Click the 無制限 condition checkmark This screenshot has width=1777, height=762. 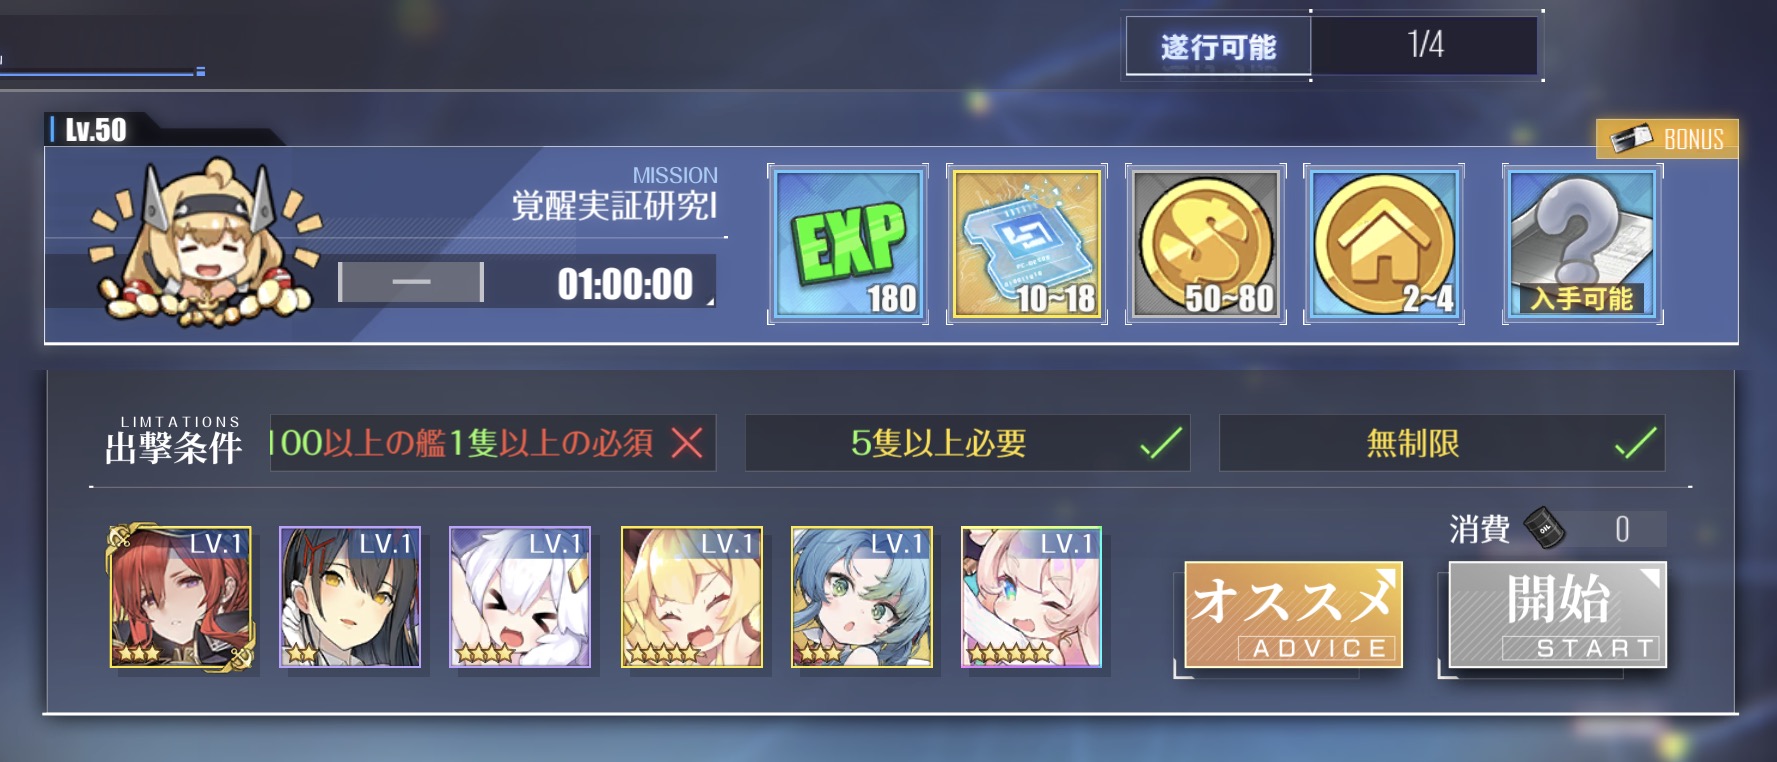tap(1636, 442)
